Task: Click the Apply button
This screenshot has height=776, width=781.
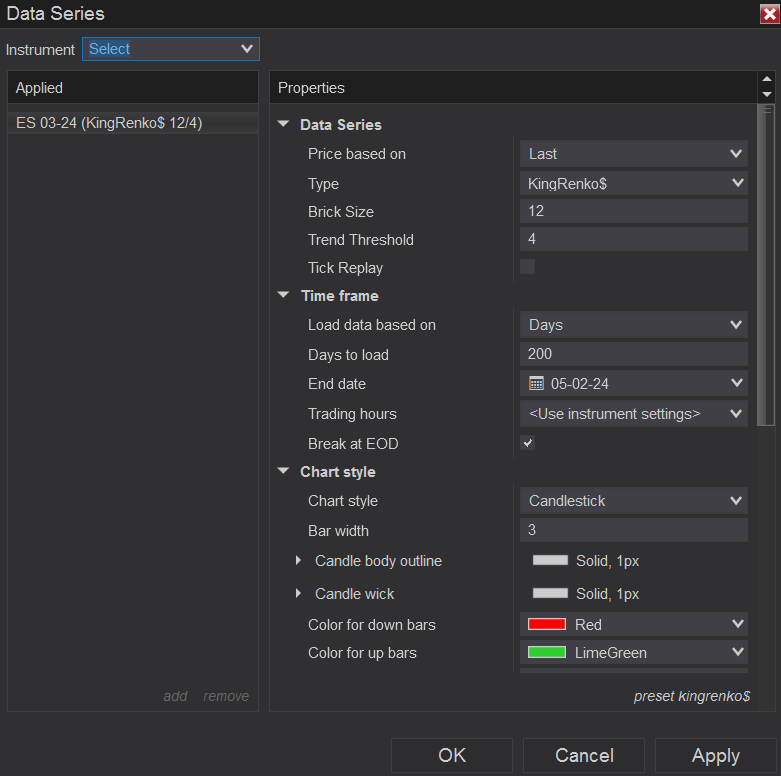Action: 716,756
